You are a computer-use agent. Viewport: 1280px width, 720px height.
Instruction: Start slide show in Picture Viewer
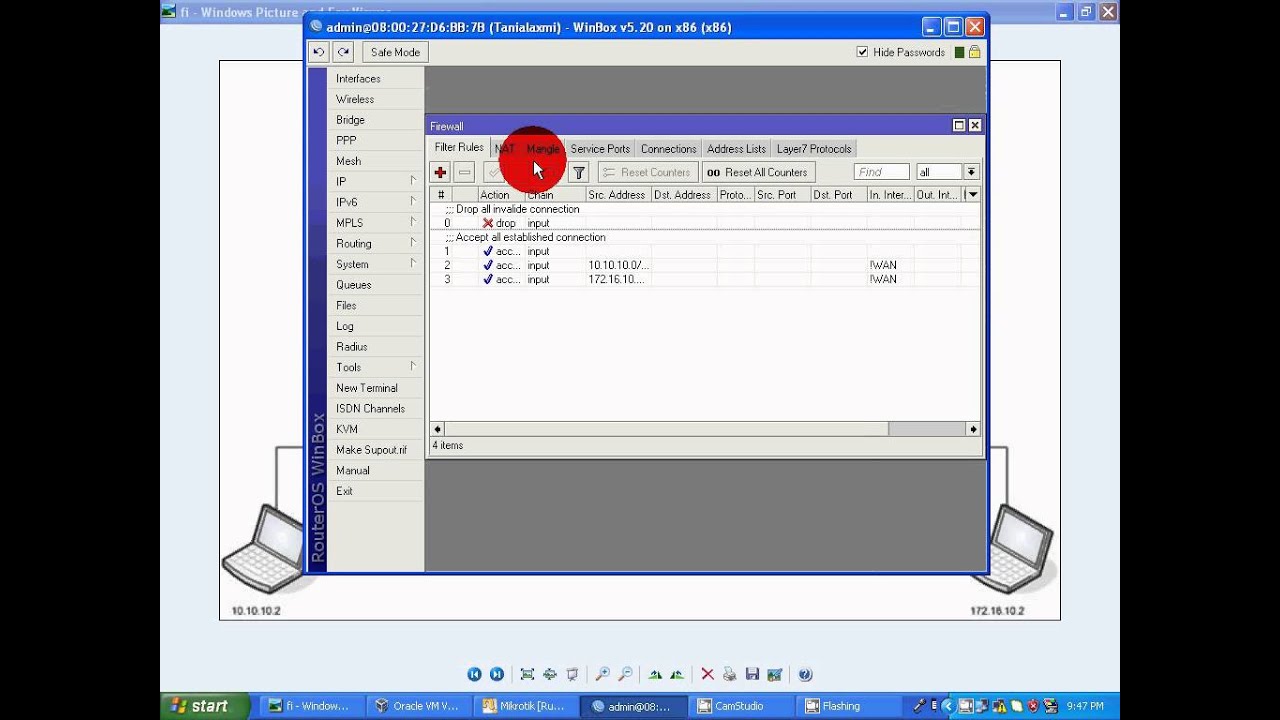572,675
